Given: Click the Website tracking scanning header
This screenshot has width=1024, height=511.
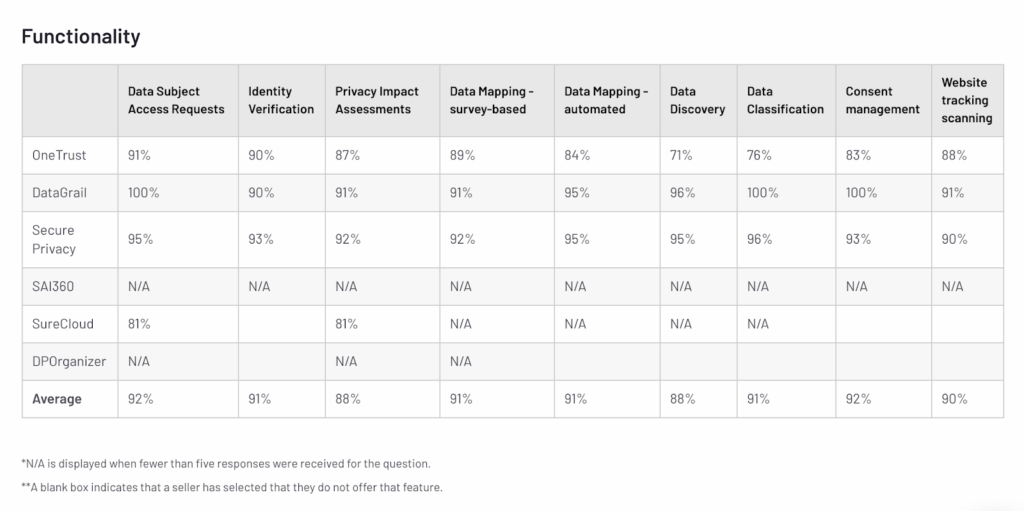Looking at the screenshot, I should (x=966, y=100).
